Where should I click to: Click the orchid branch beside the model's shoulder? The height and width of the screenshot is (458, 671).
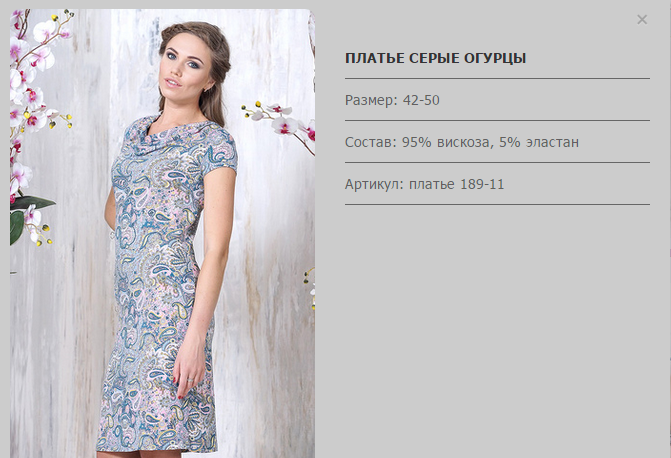tap(279, 122)
